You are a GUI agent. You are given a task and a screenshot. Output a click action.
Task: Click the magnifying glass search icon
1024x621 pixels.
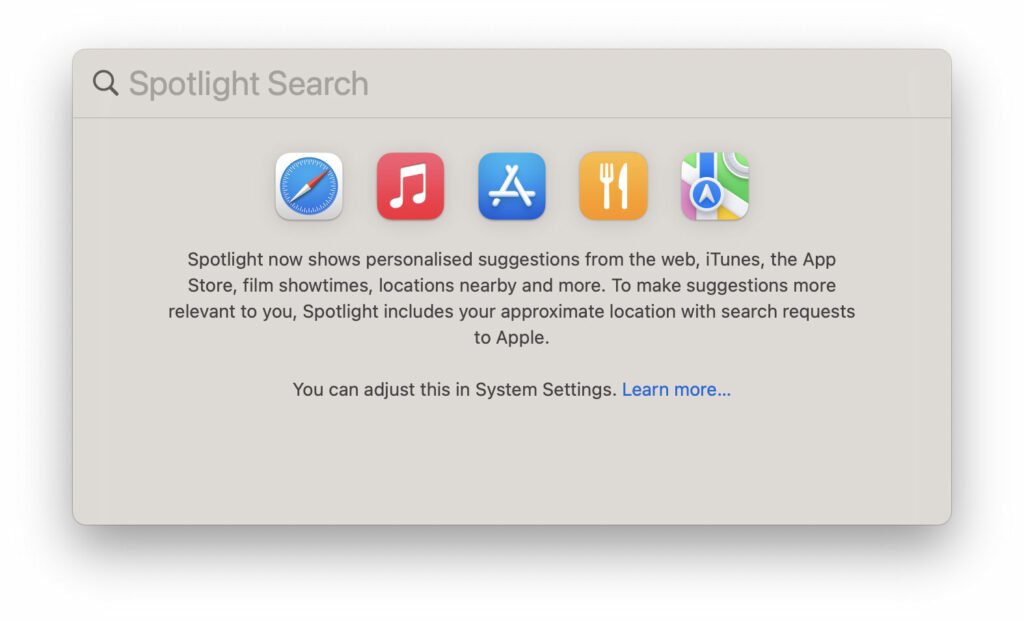point(105,83)
